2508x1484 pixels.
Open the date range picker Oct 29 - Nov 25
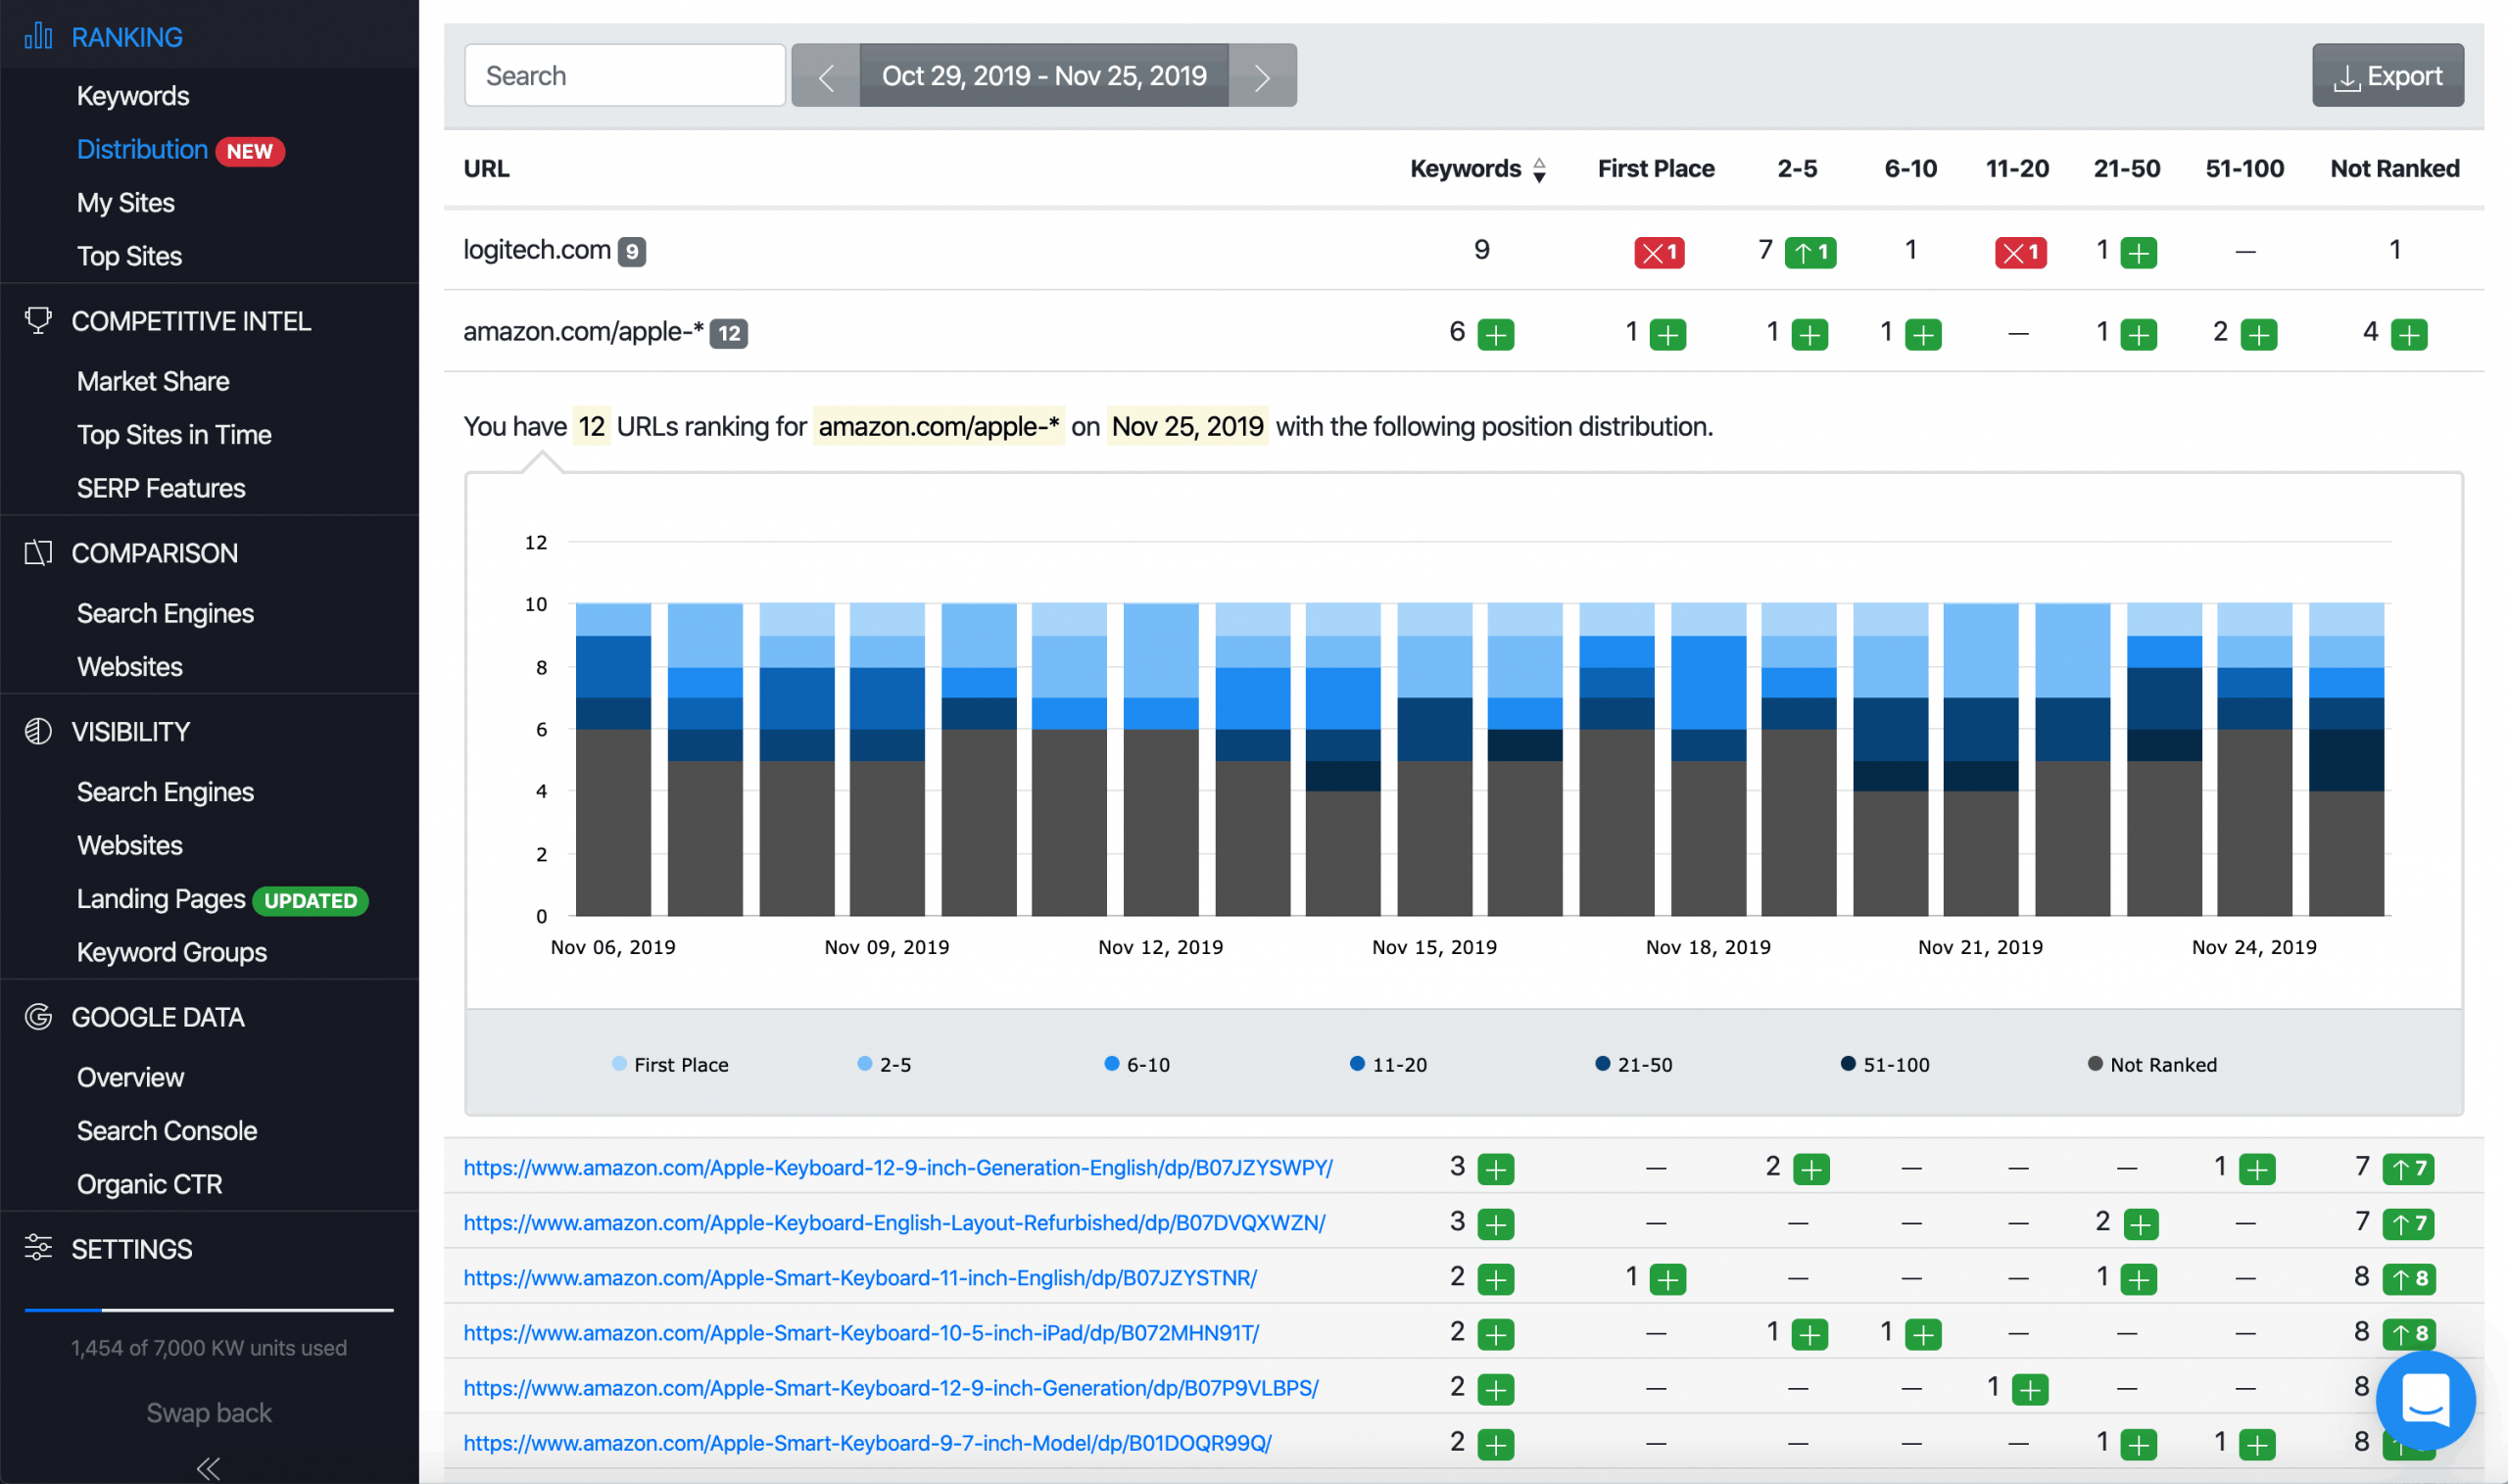coord(1044,76)
